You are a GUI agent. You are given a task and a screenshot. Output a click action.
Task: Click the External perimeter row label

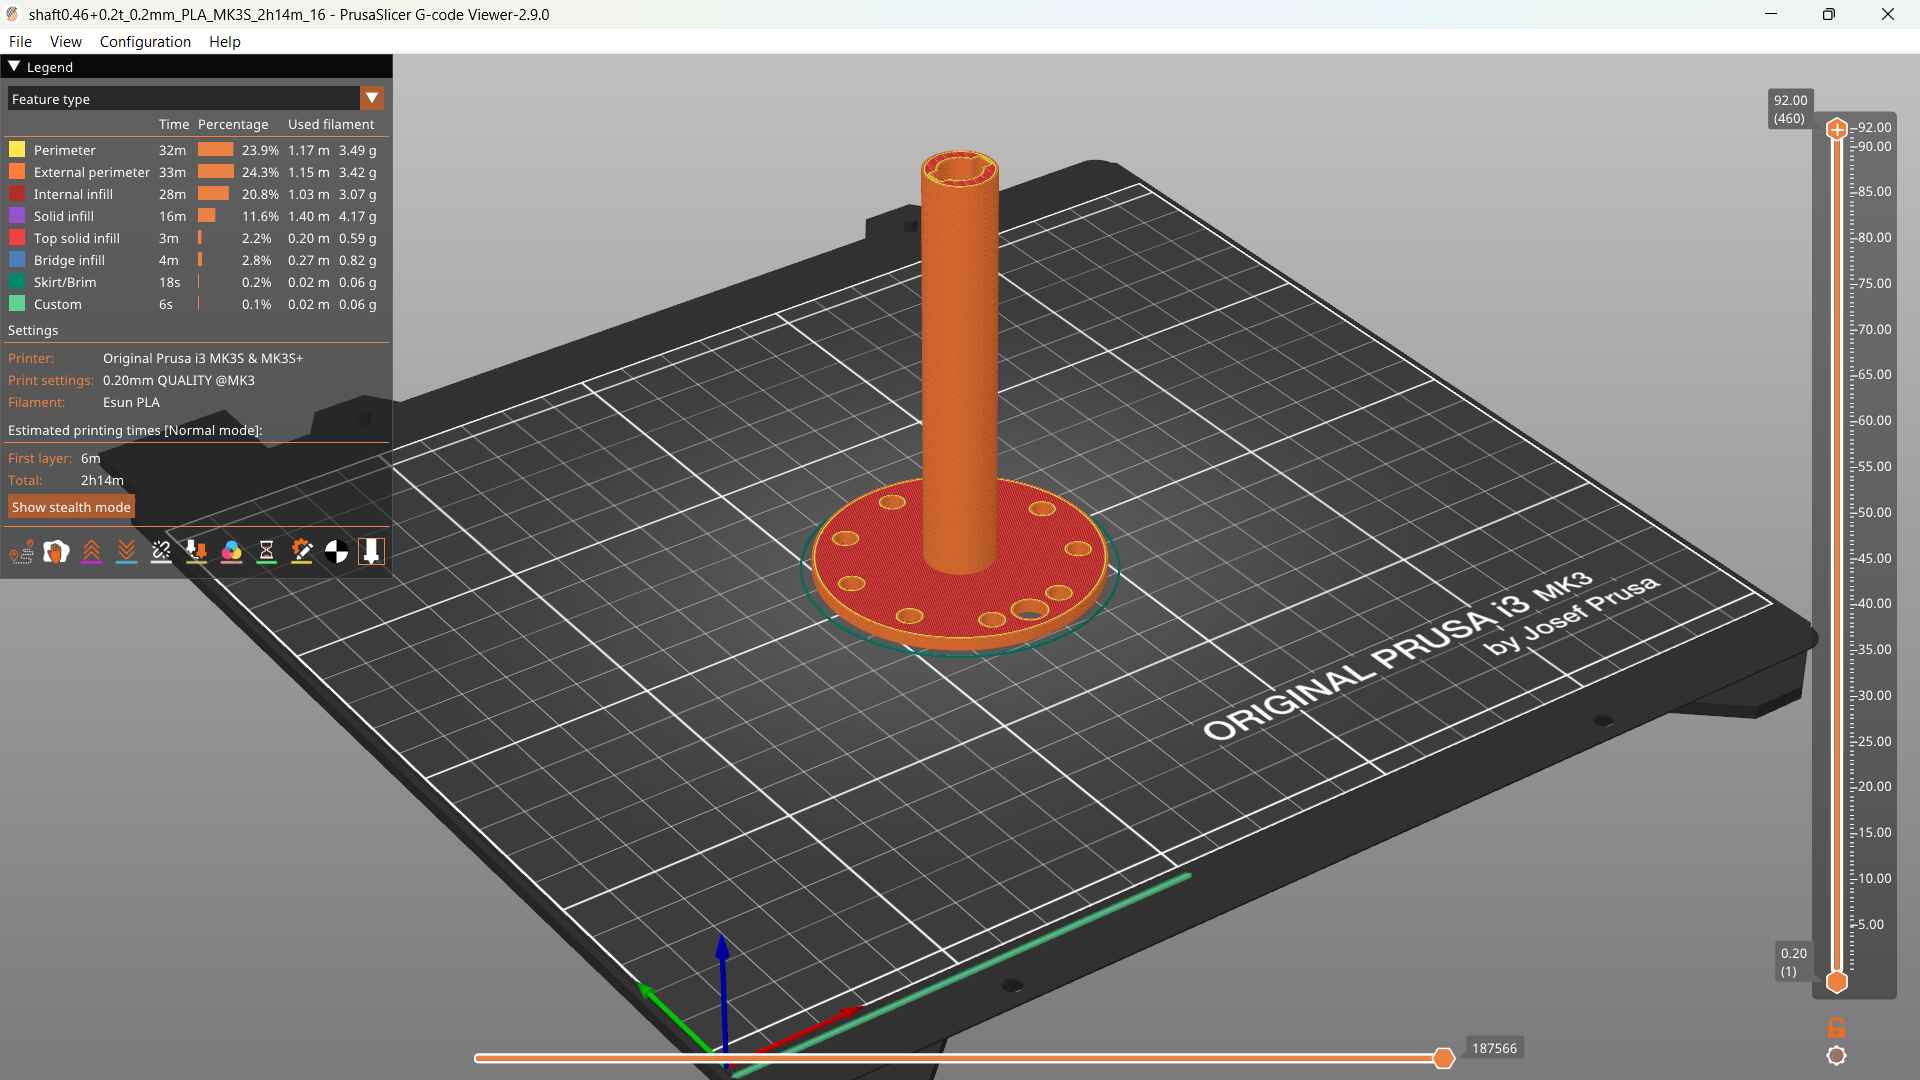pyautogui.click(x=92, y=172)
